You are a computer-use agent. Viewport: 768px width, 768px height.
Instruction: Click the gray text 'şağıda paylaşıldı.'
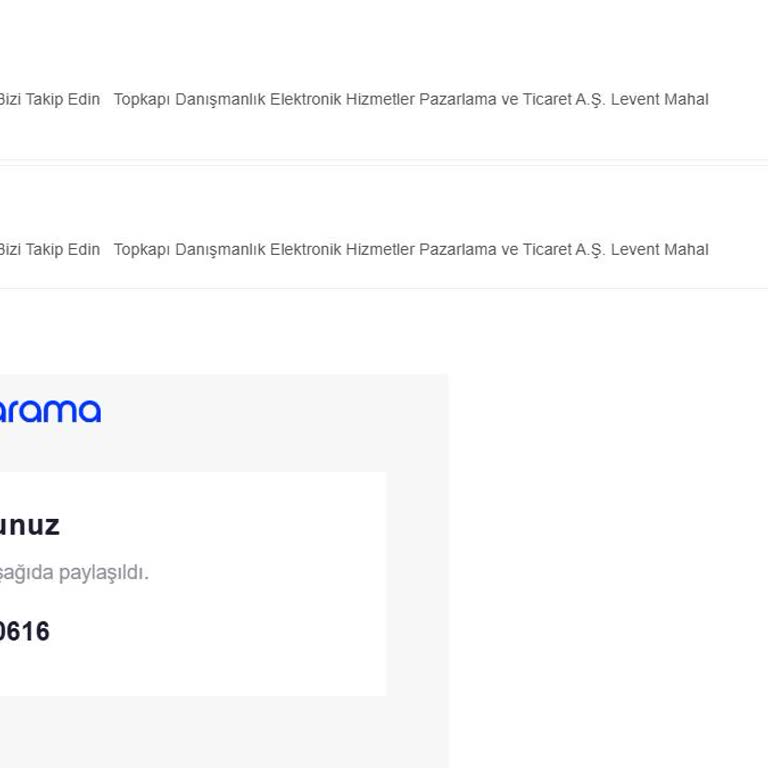[73, 572]
